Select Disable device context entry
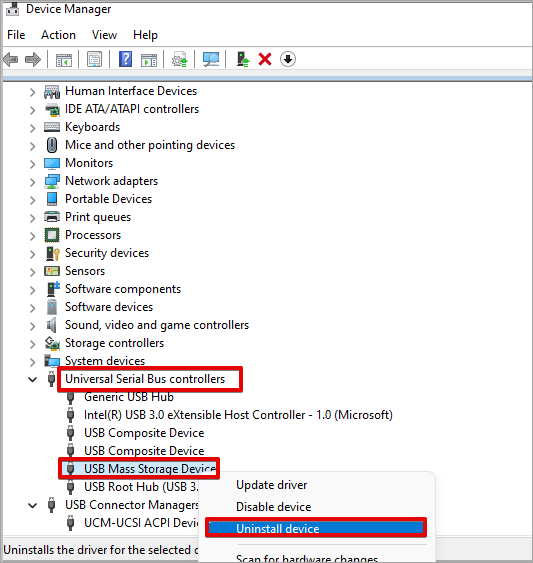This screenshot has width=533, height=563. click(x=273, y=507)
